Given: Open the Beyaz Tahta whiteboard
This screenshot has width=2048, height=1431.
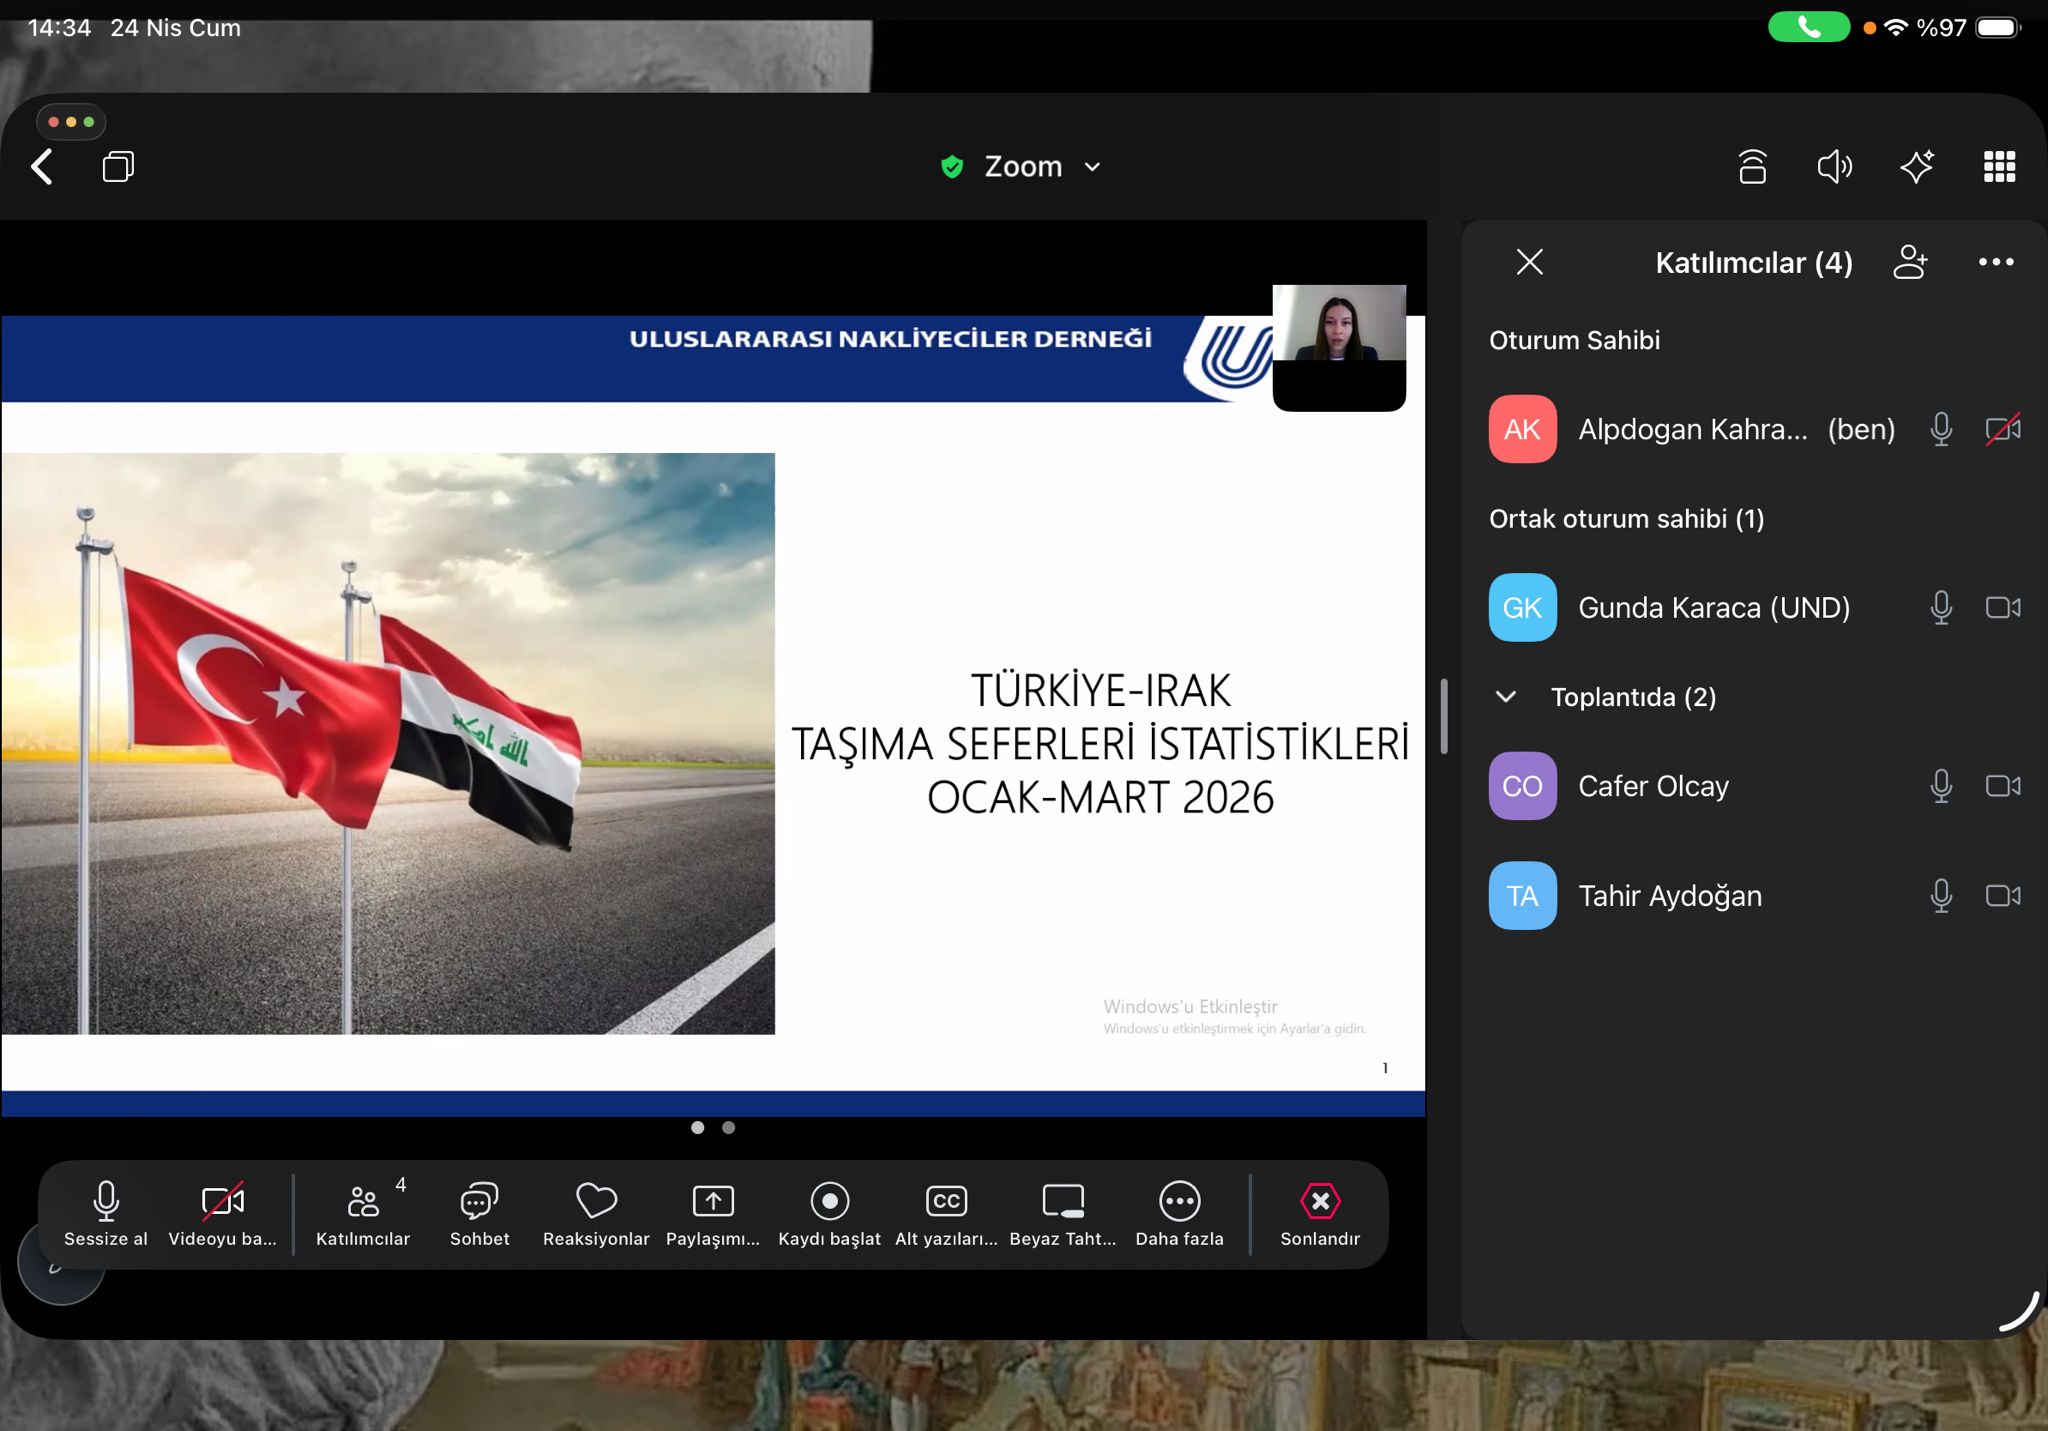Looking at the screenshot, I should click(1062, 1213).
